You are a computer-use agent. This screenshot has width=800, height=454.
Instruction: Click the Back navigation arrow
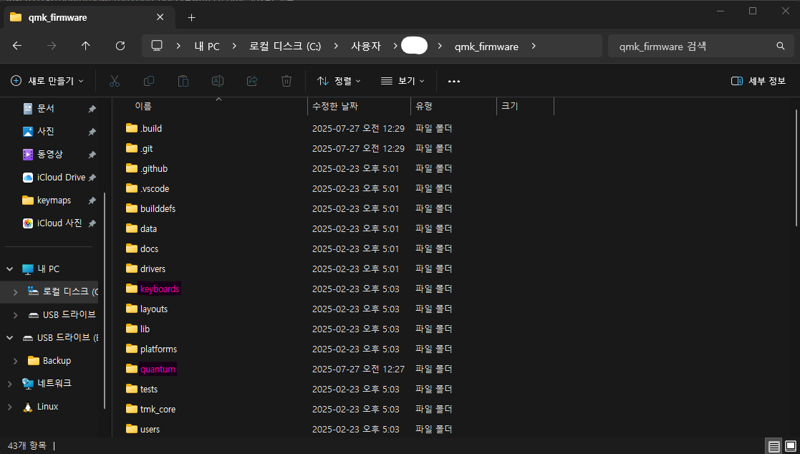coord(17,46)
